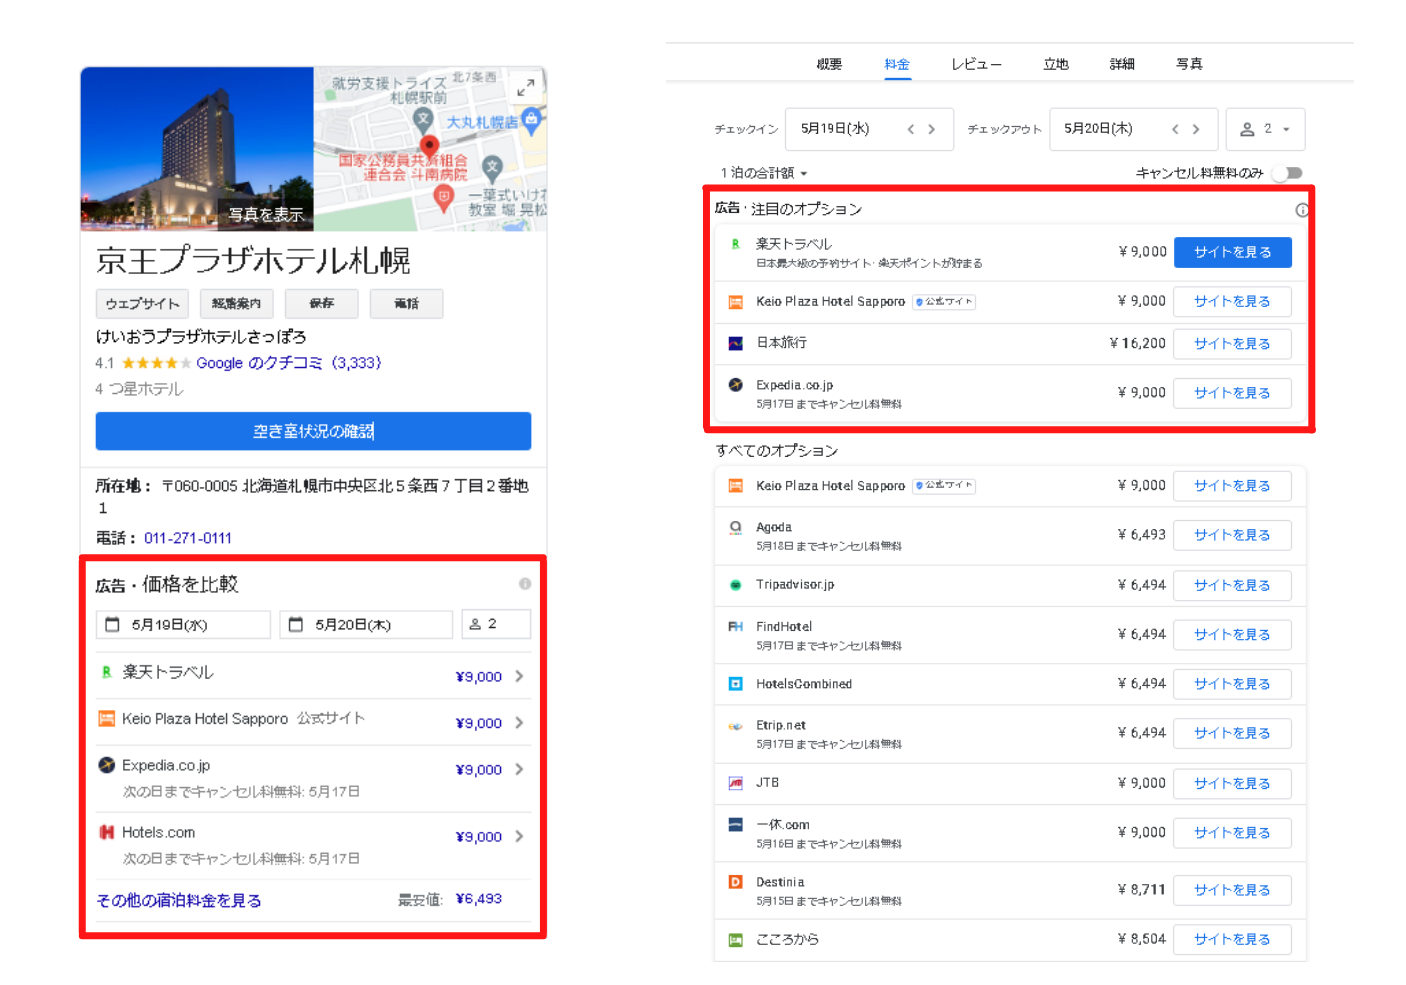Switch to the 料金 tab
This screenshot has height=985, width=1406.
coord(897,64)
